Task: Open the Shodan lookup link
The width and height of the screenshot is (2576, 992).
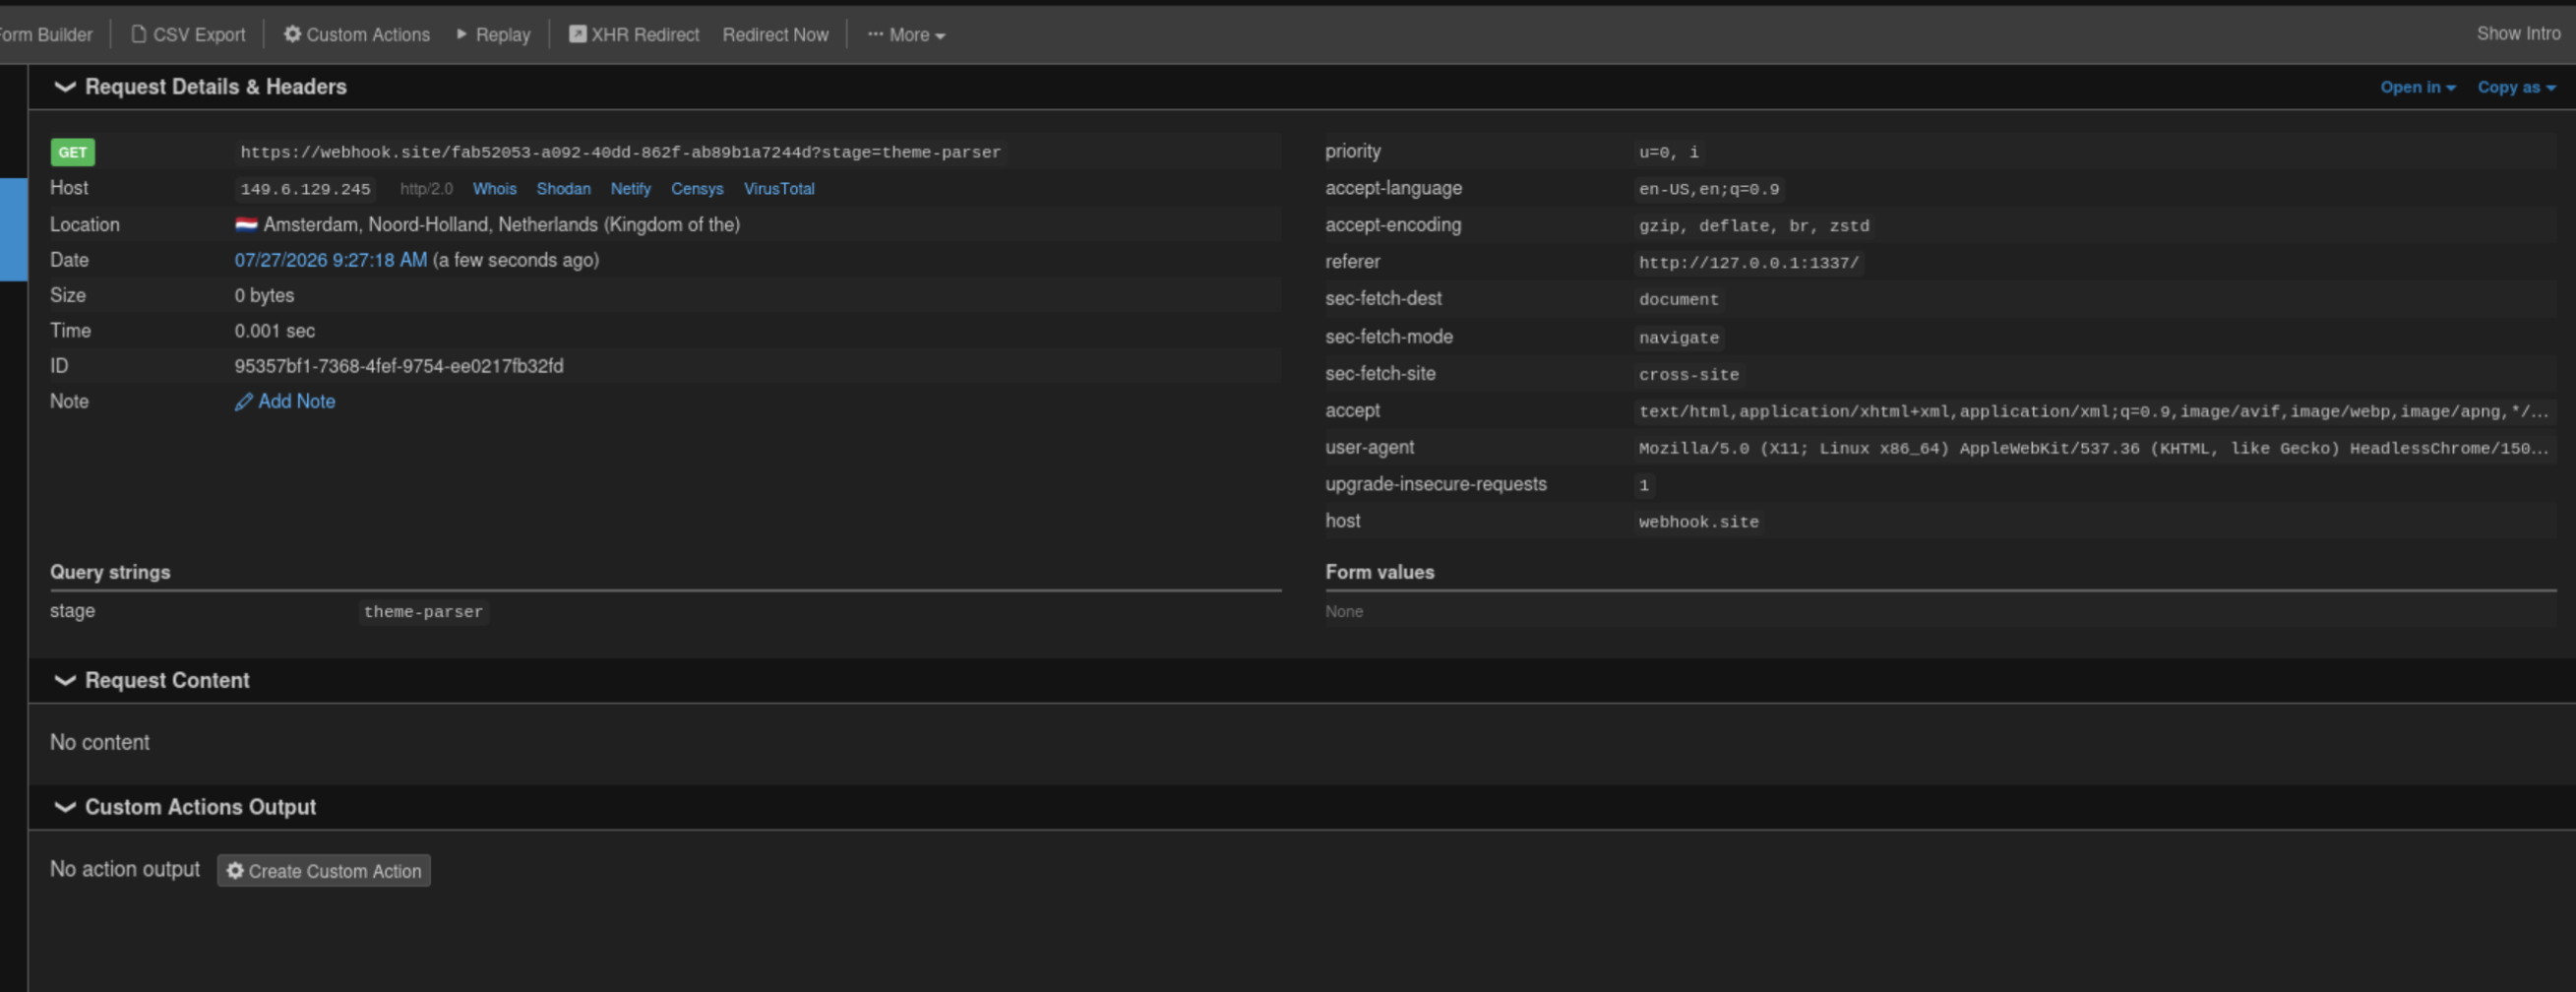Action: (x=563, y=188)
